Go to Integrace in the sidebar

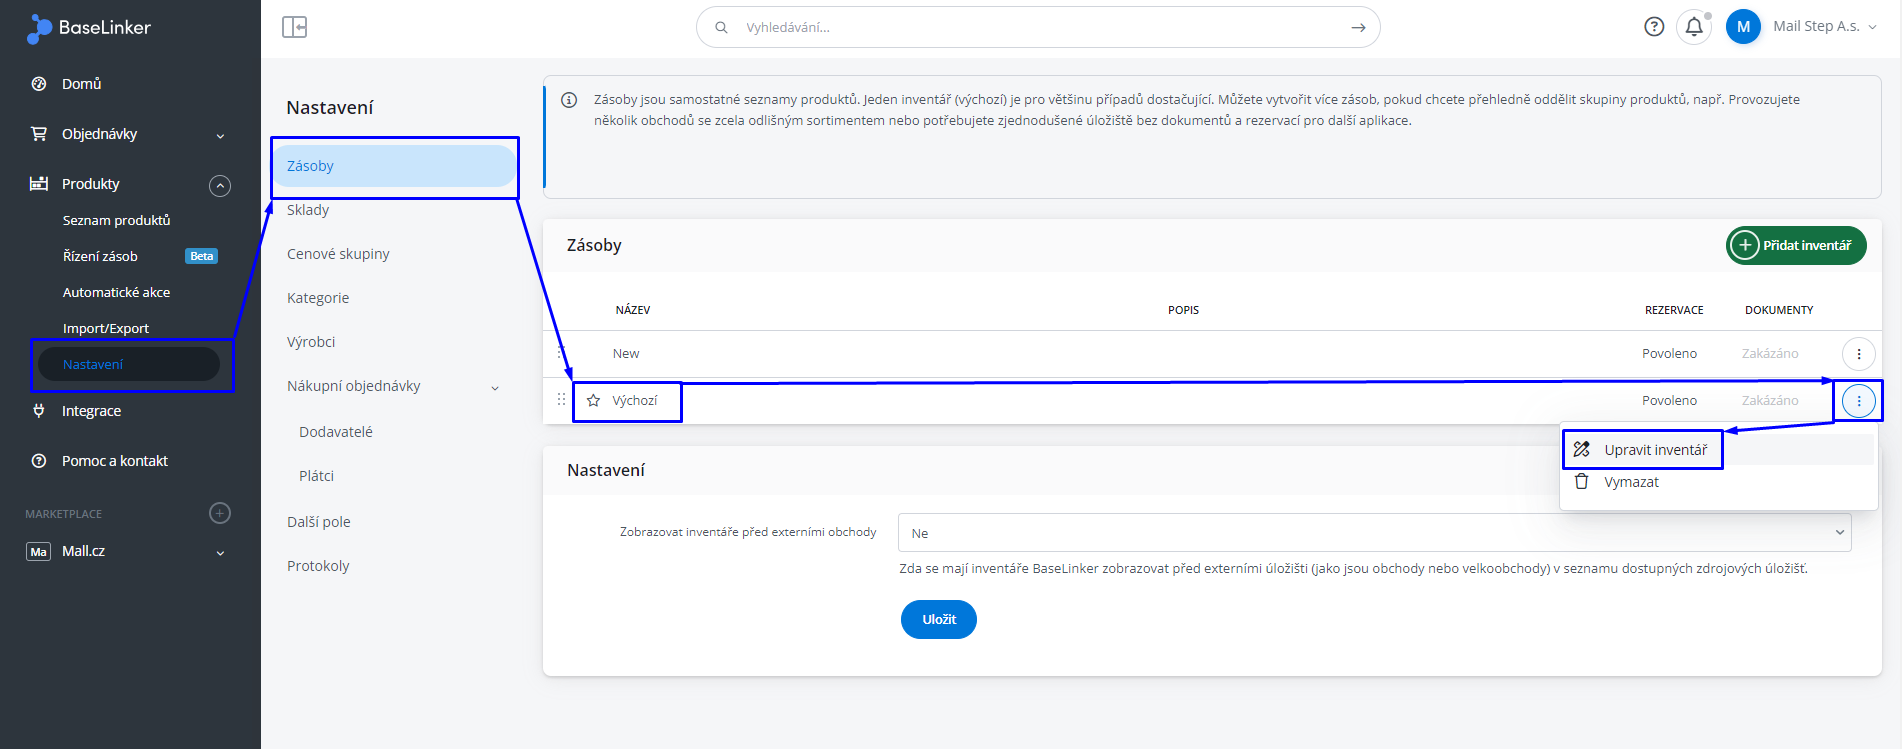point(91,411)
